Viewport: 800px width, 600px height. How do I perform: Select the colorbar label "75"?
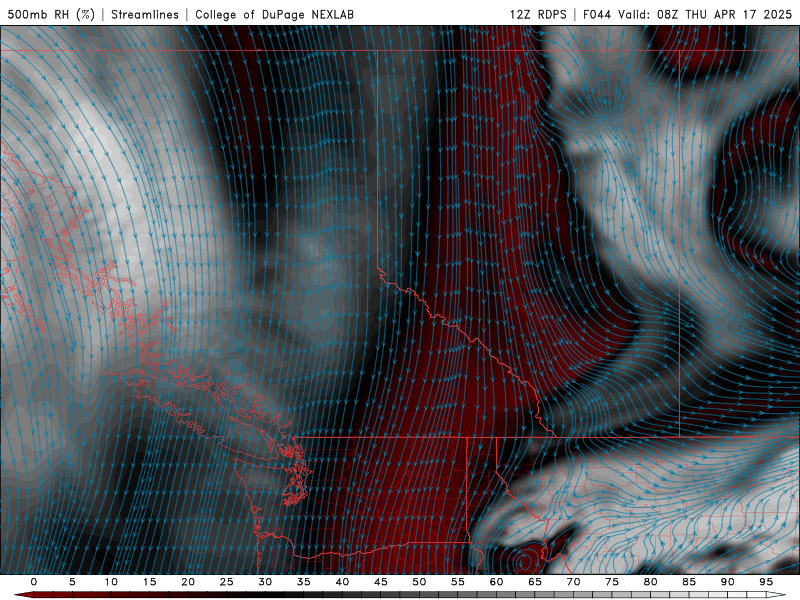(611, 582)
